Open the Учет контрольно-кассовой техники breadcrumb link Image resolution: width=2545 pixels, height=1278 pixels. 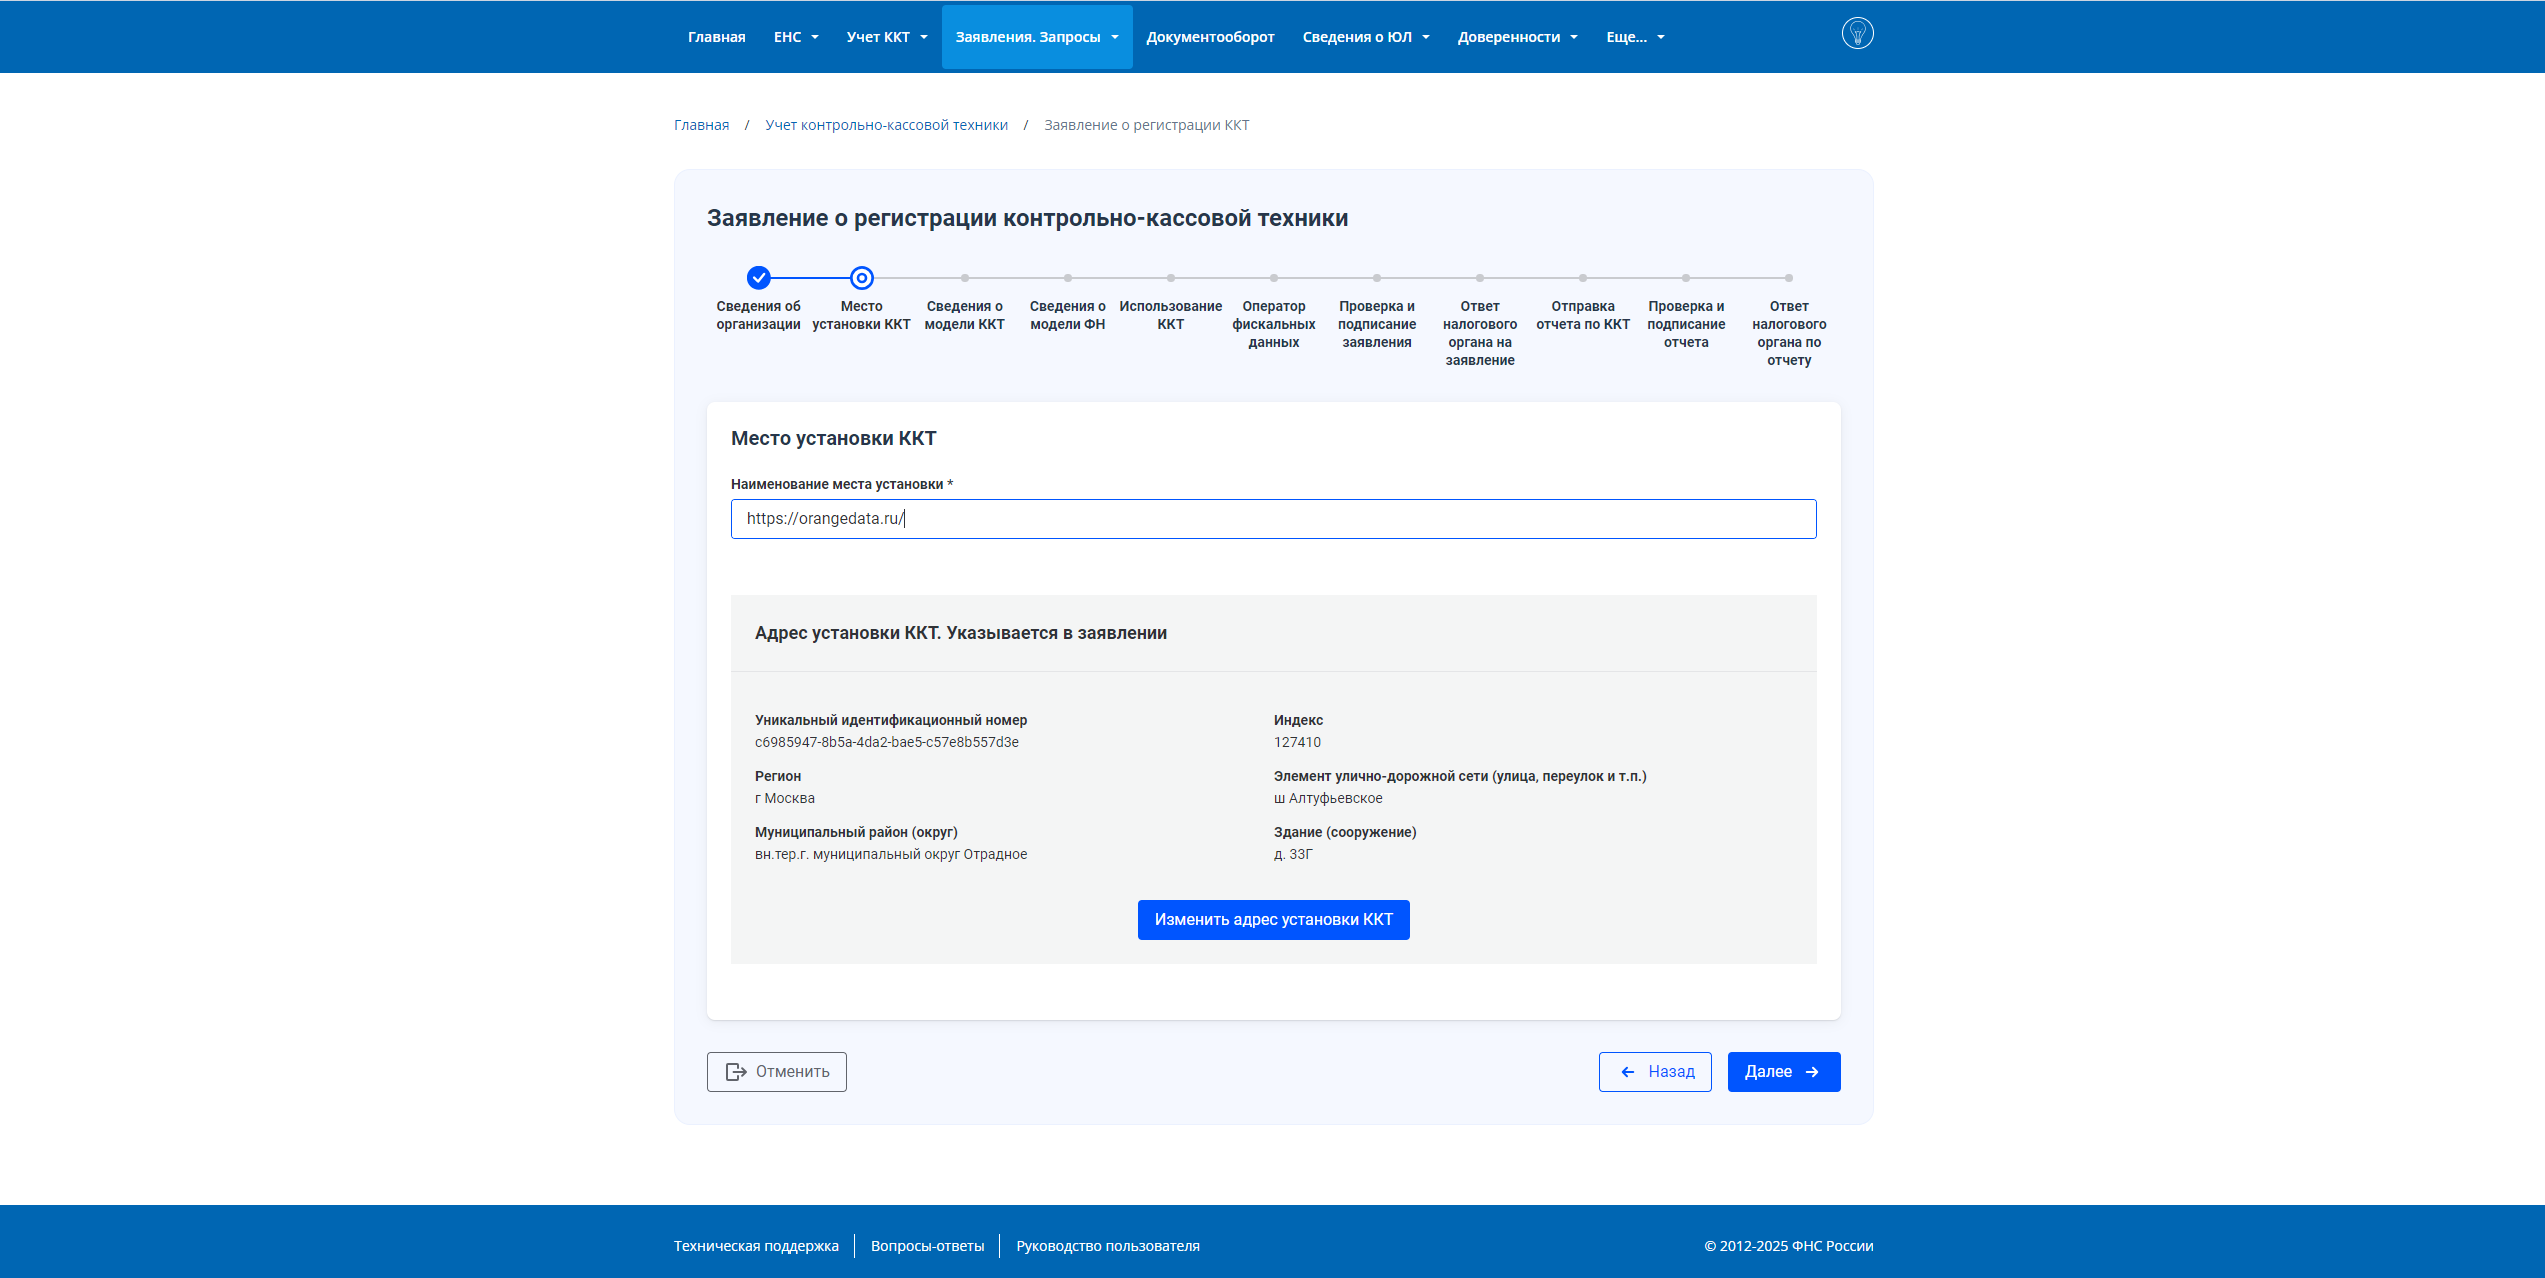click(886, 125)
